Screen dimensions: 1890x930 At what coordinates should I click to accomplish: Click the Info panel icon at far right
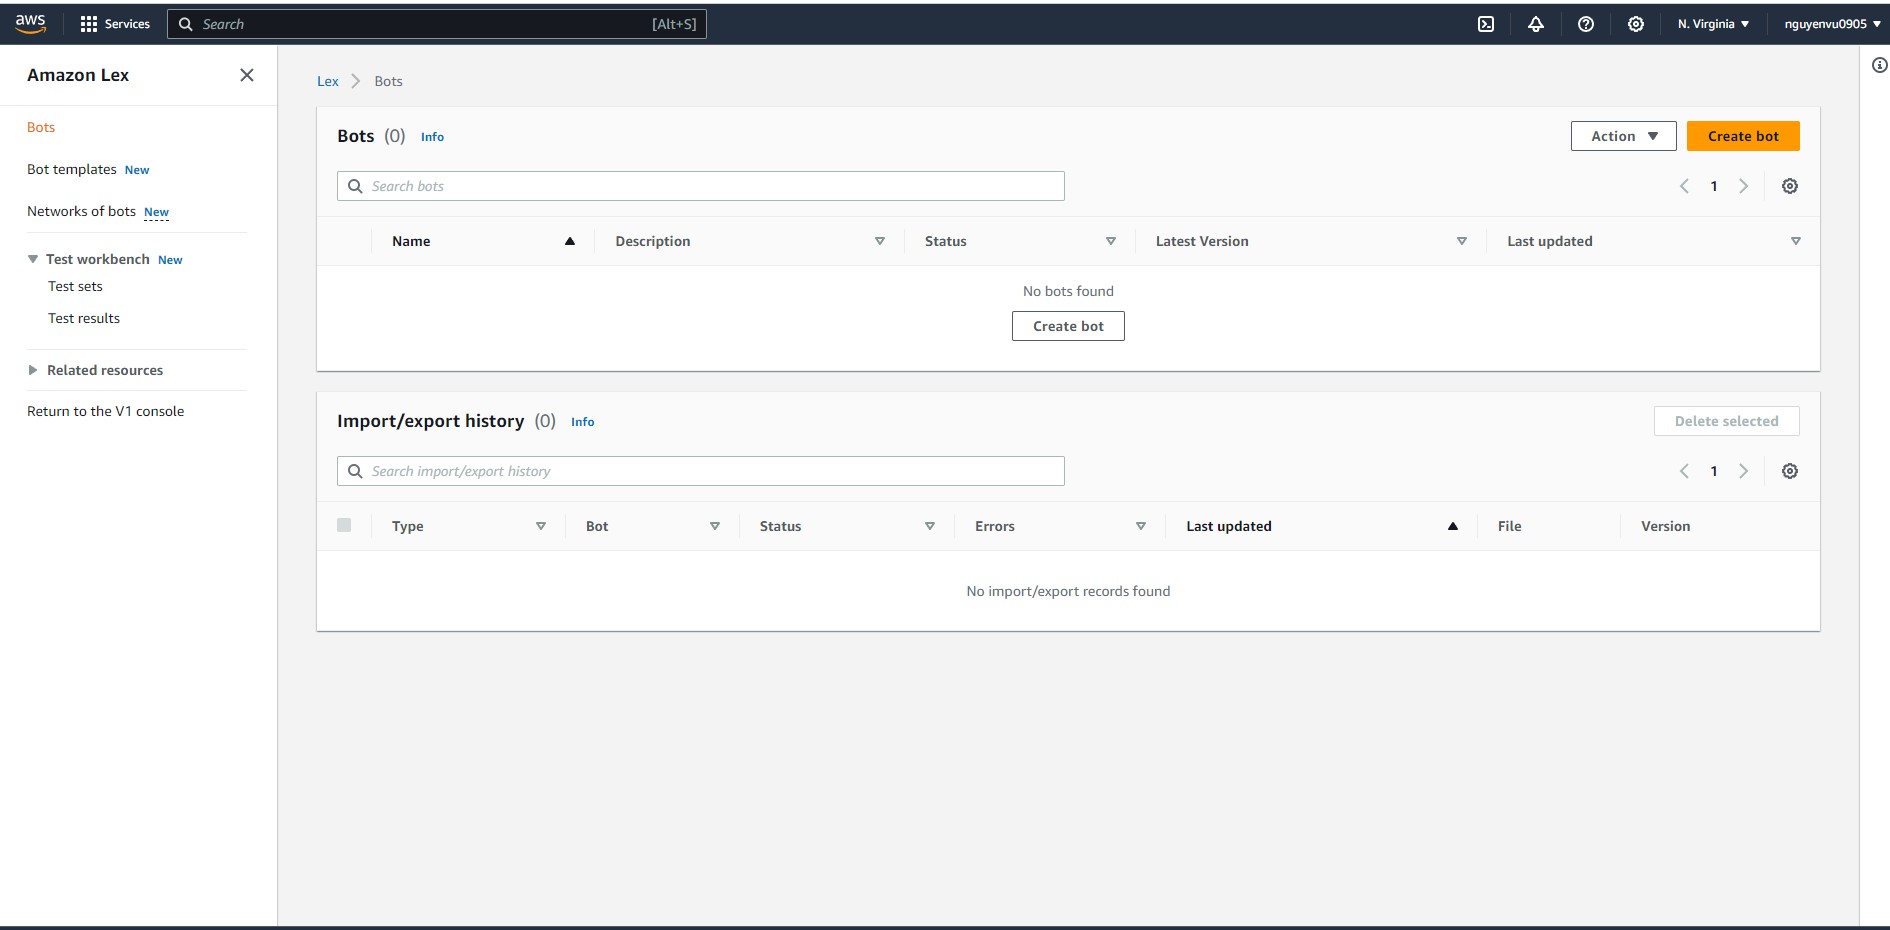pyautogui.click(x=1878, y=64)
